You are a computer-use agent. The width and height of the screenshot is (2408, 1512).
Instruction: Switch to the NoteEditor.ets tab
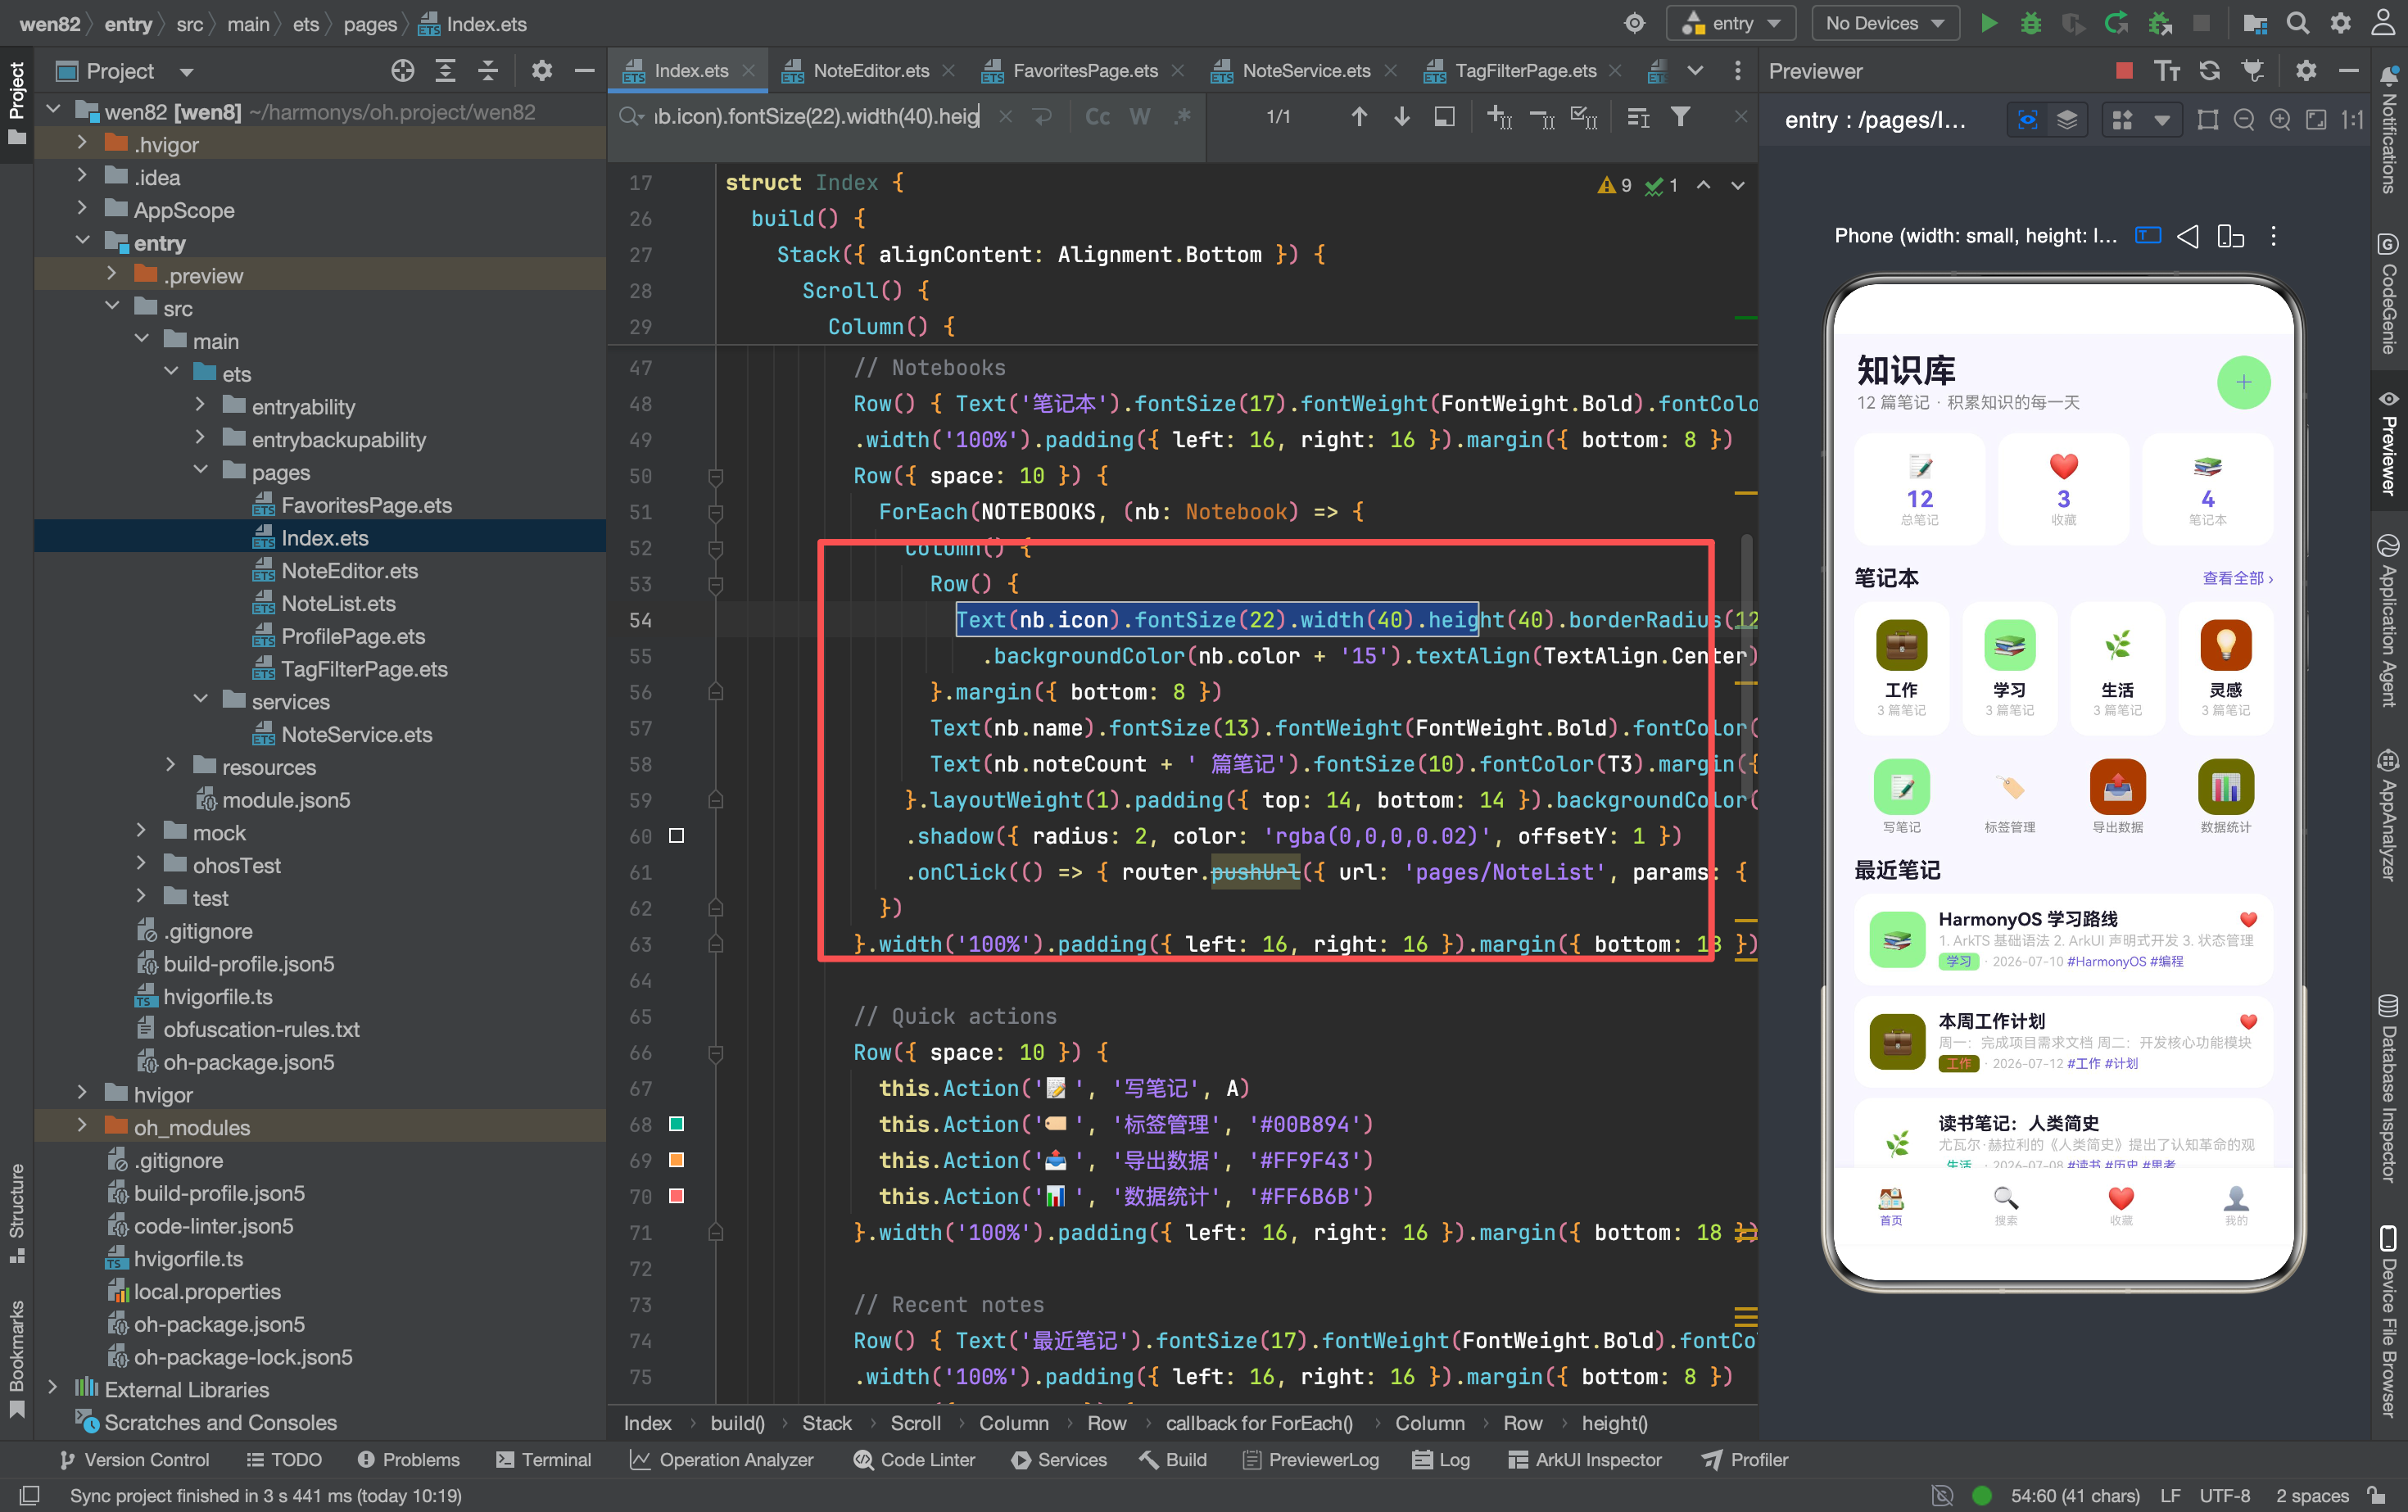870,71
